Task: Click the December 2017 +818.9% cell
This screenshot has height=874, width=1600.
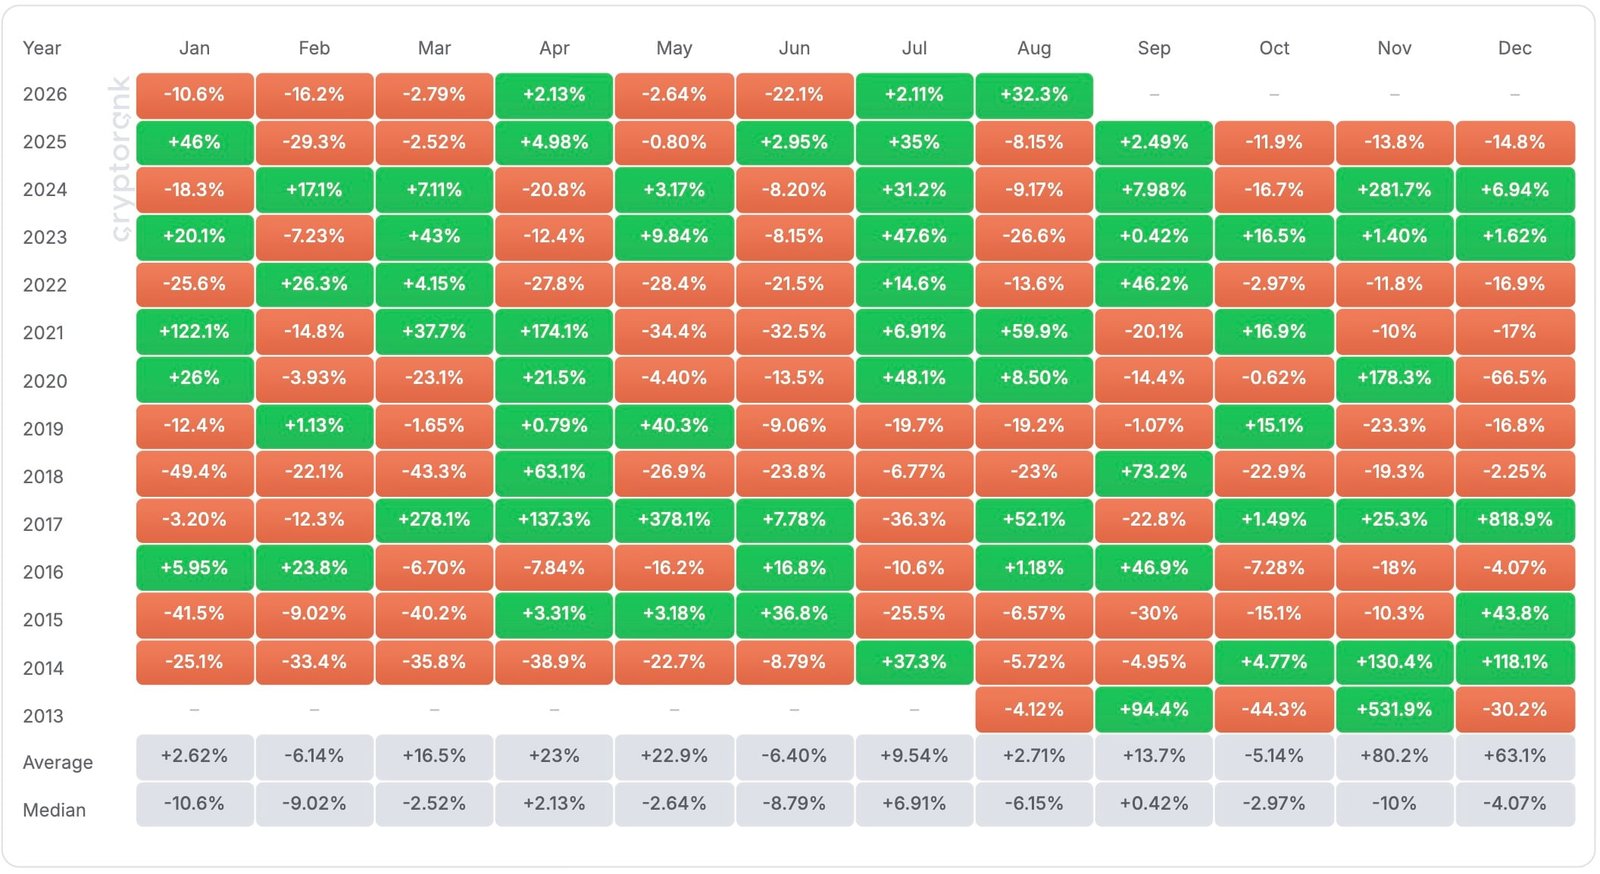Action: (1515, 520)
